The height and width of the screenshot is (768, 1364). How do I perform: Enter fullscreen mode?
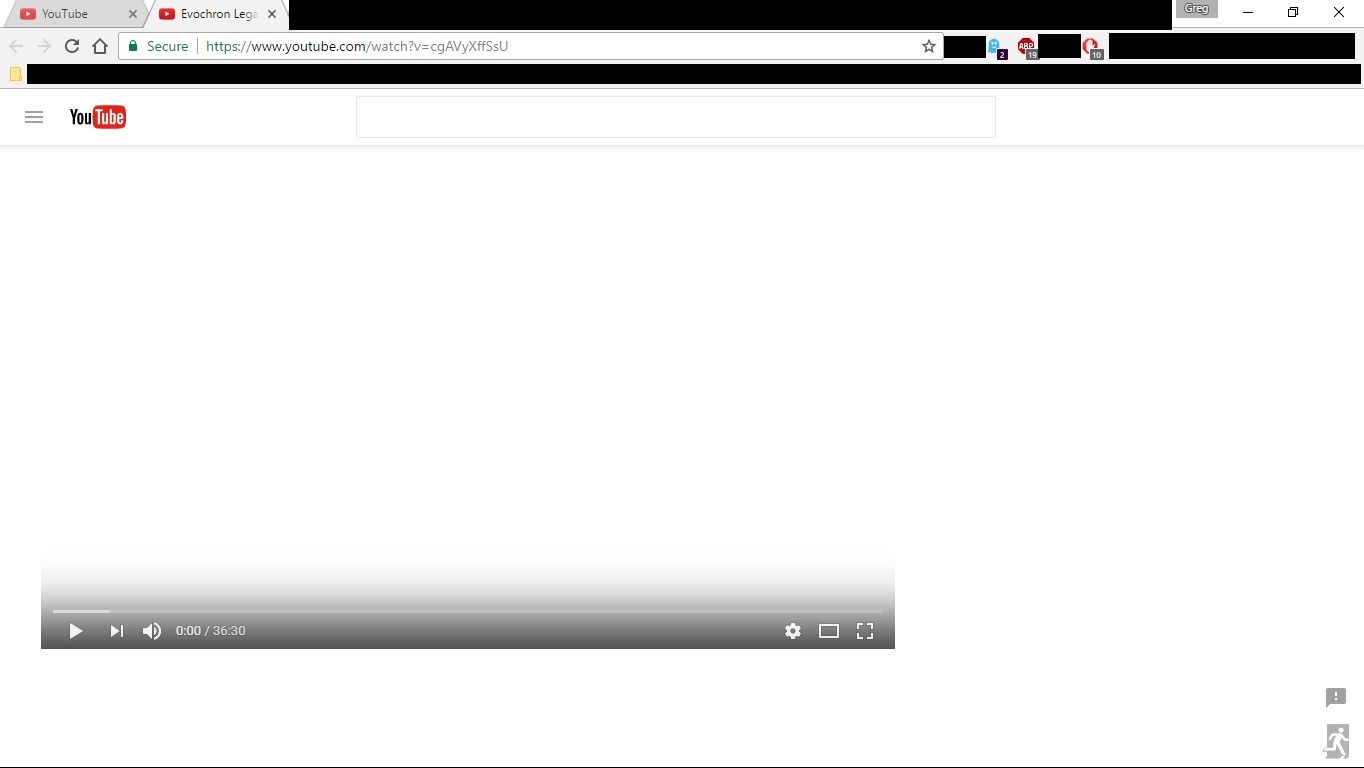865,631
